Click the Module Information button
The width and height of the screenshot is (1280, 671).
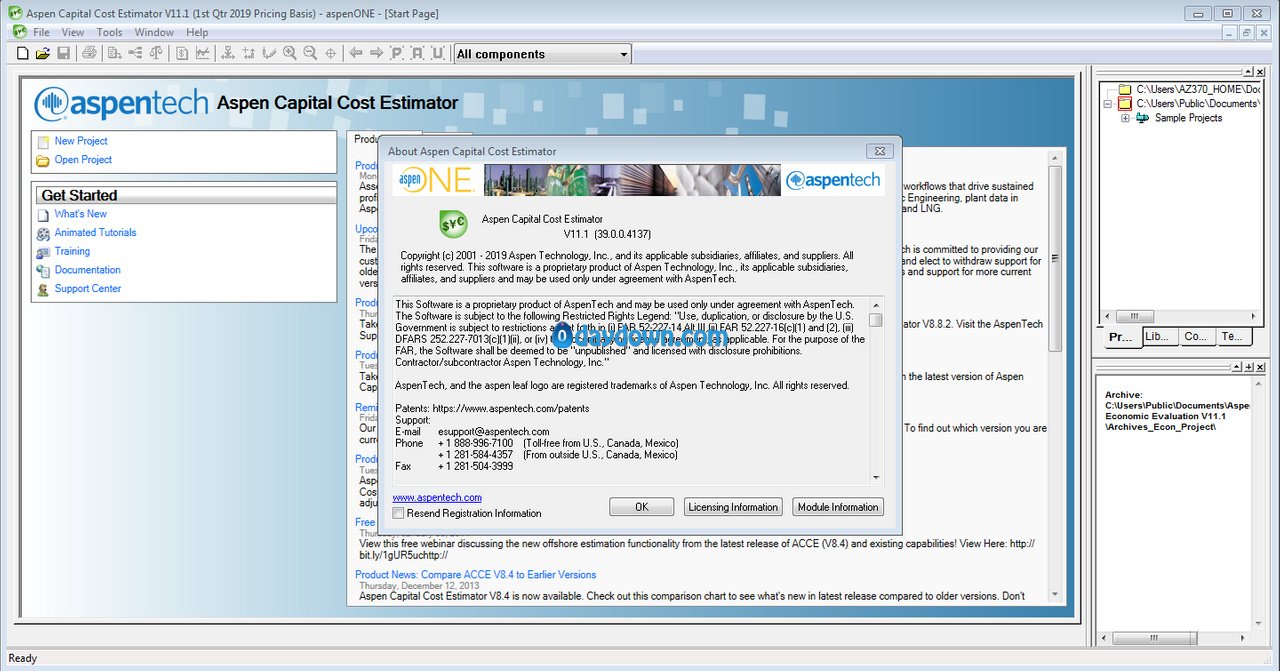pyautogui.click(x=838, y=507)
